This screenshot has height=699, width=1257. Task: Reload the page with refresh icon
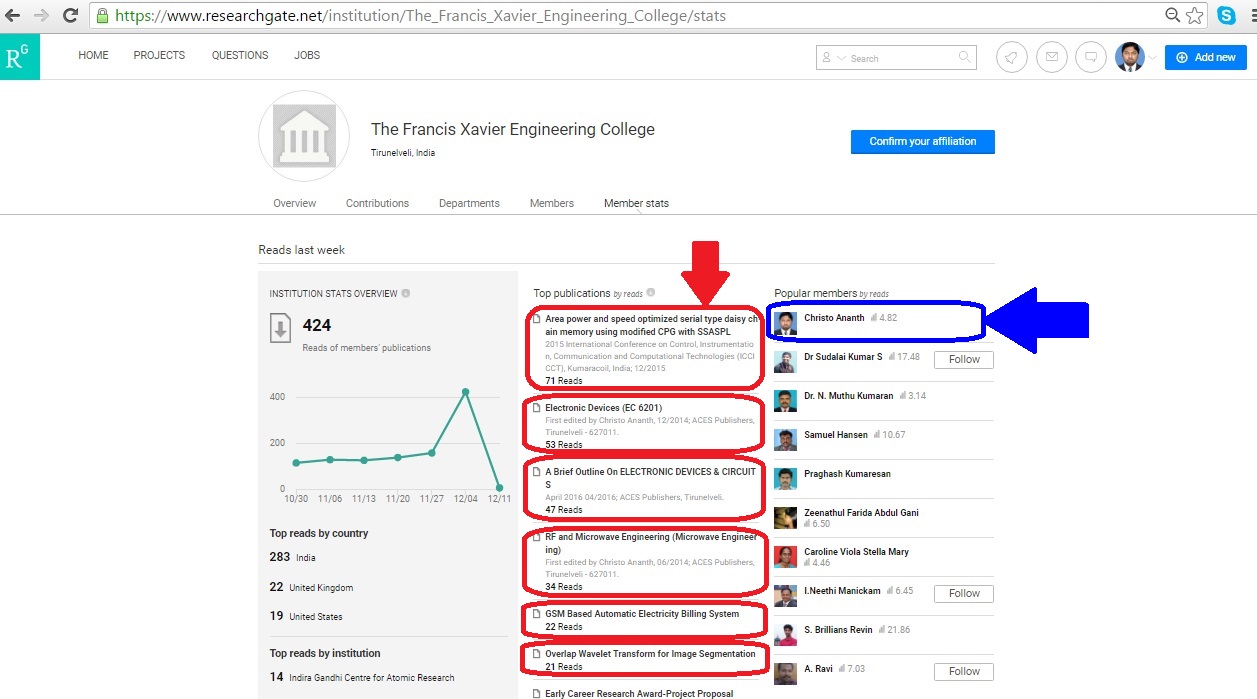(x=71, y=16)
